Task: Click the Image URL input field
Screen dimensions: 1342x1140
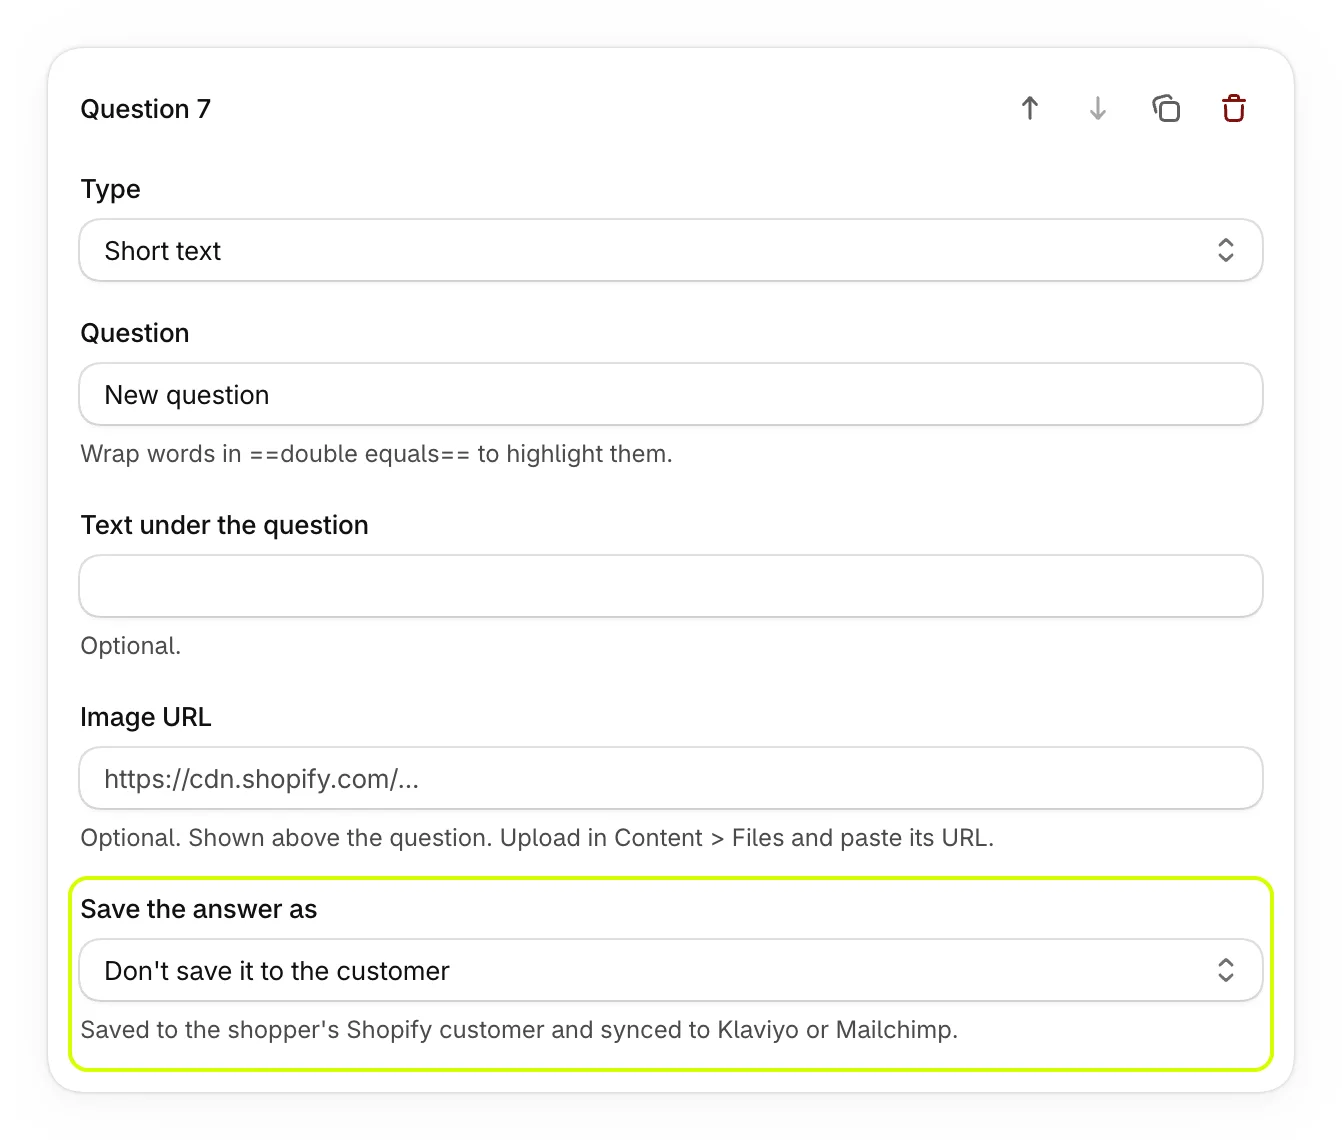Action: tap(671, 778)
